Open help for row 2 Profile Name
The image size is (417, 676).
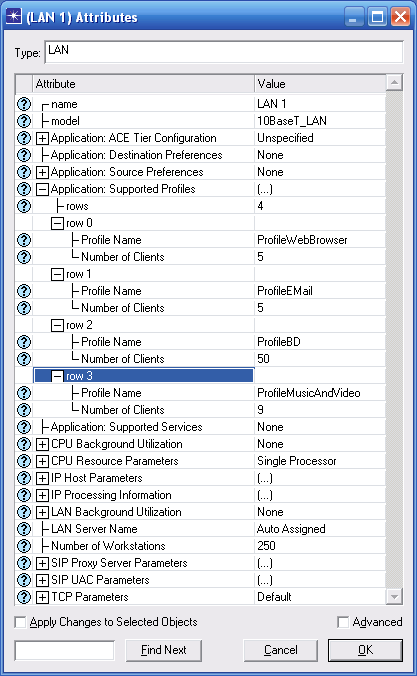(24, 342)
